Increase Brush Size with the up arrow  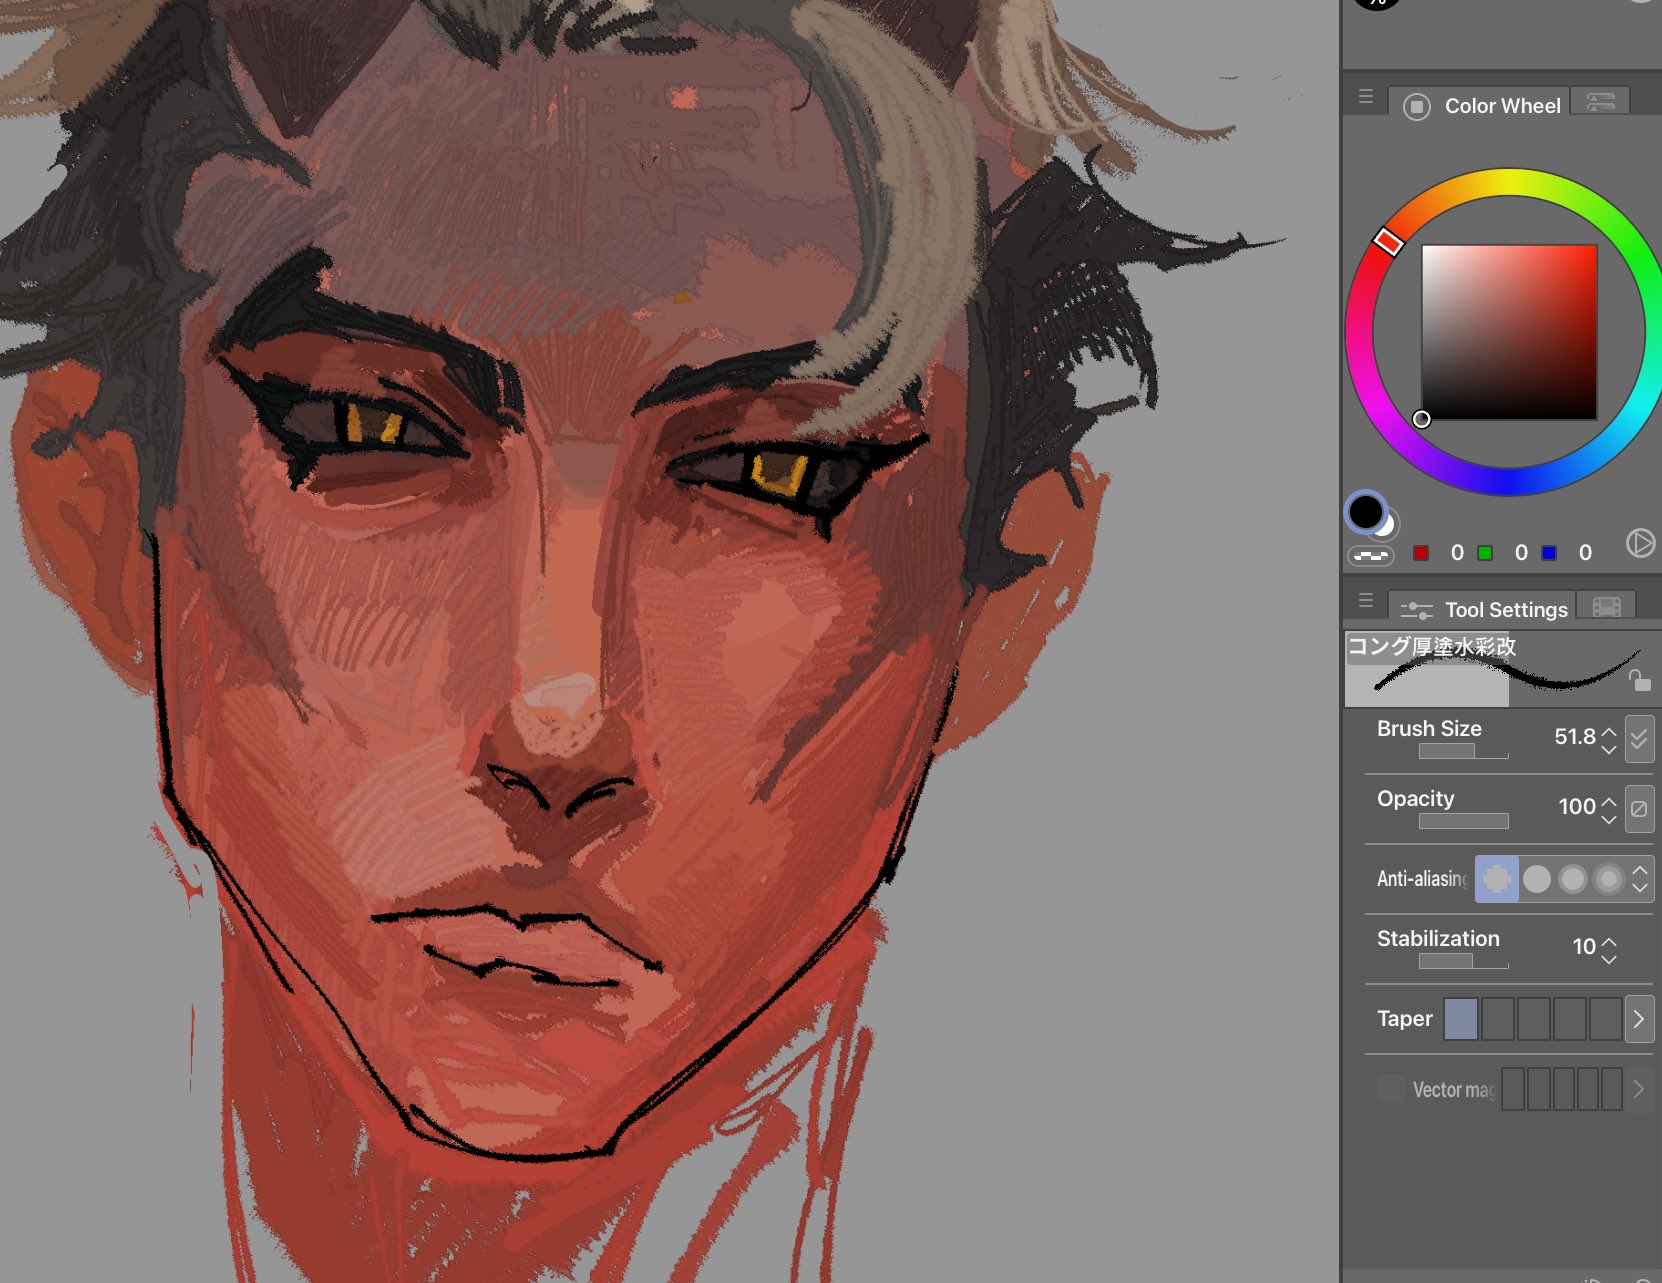pos(1608,731)
